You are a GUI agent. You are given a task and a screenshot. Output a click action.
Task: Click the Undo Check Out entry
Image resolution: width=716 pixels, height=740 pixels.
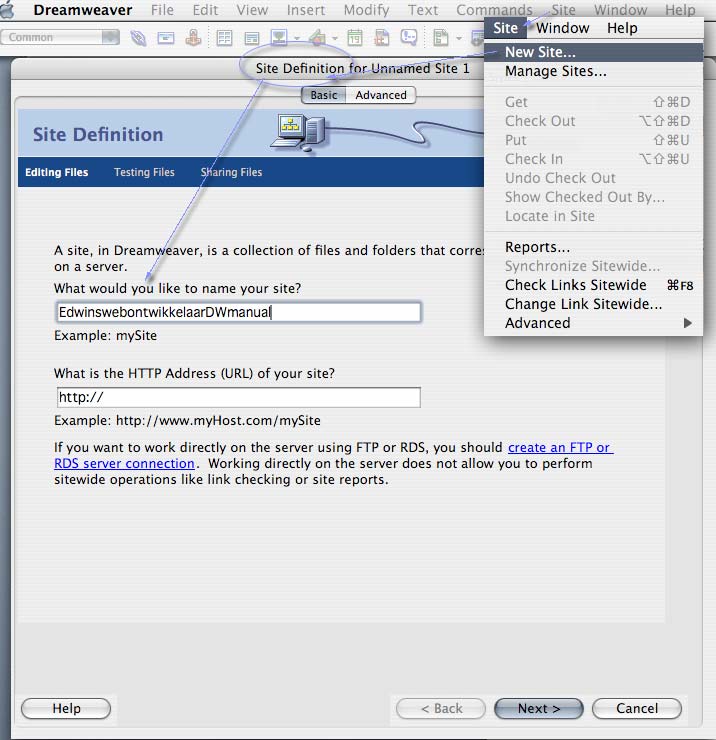pos(594,178)
